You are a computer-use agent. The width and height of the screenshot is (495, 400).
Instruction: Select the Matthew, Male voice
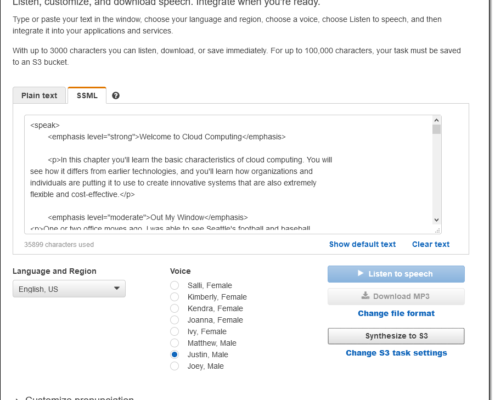174,343
